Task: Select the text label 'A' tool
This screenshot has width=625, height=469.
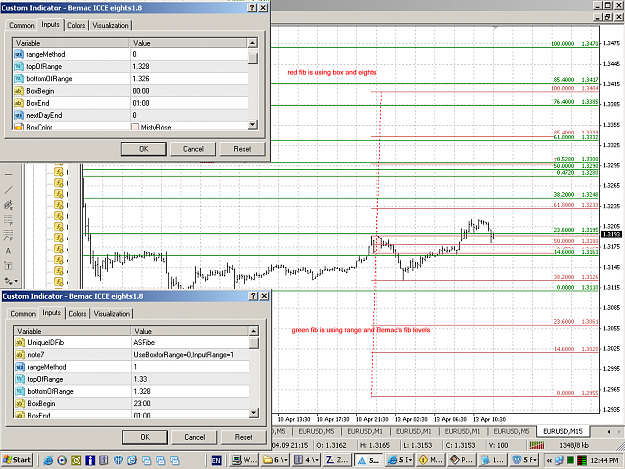Action: (x=8, y=251)
